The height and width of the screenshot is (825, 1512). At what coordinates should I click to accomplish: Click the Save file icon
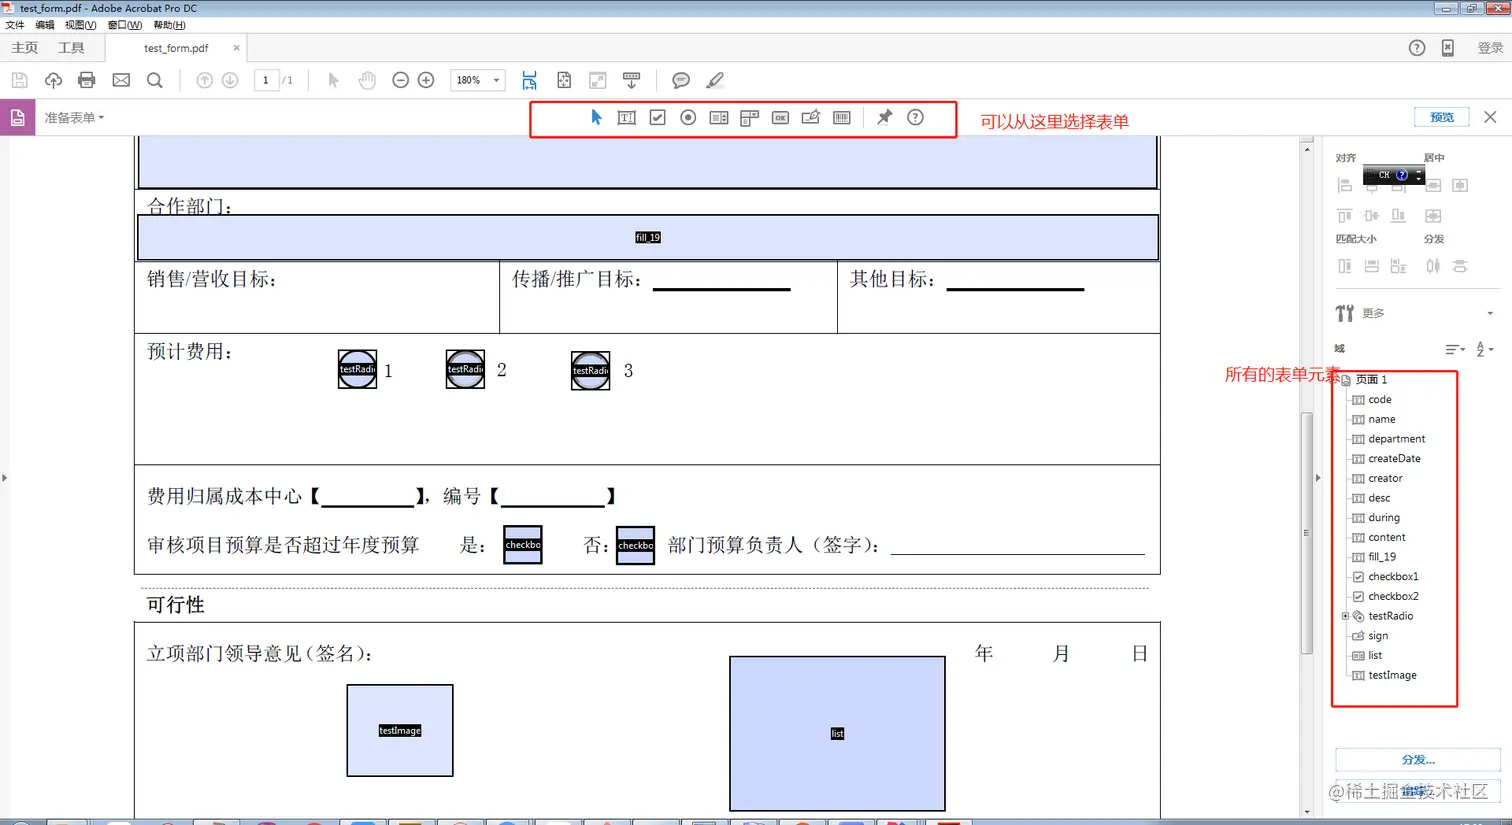pyautogui.click(x=19, y=80)
